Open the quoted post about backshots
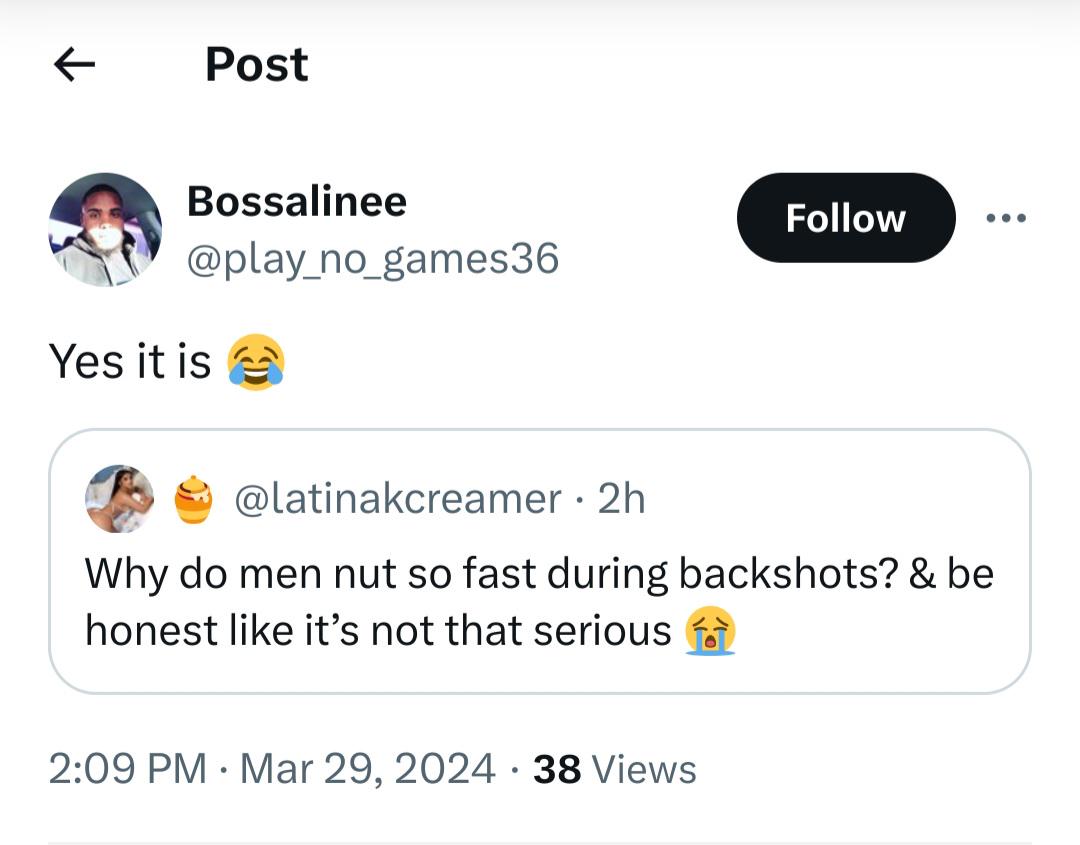This screenshot has height=845, width=1080. click(539, 573)
